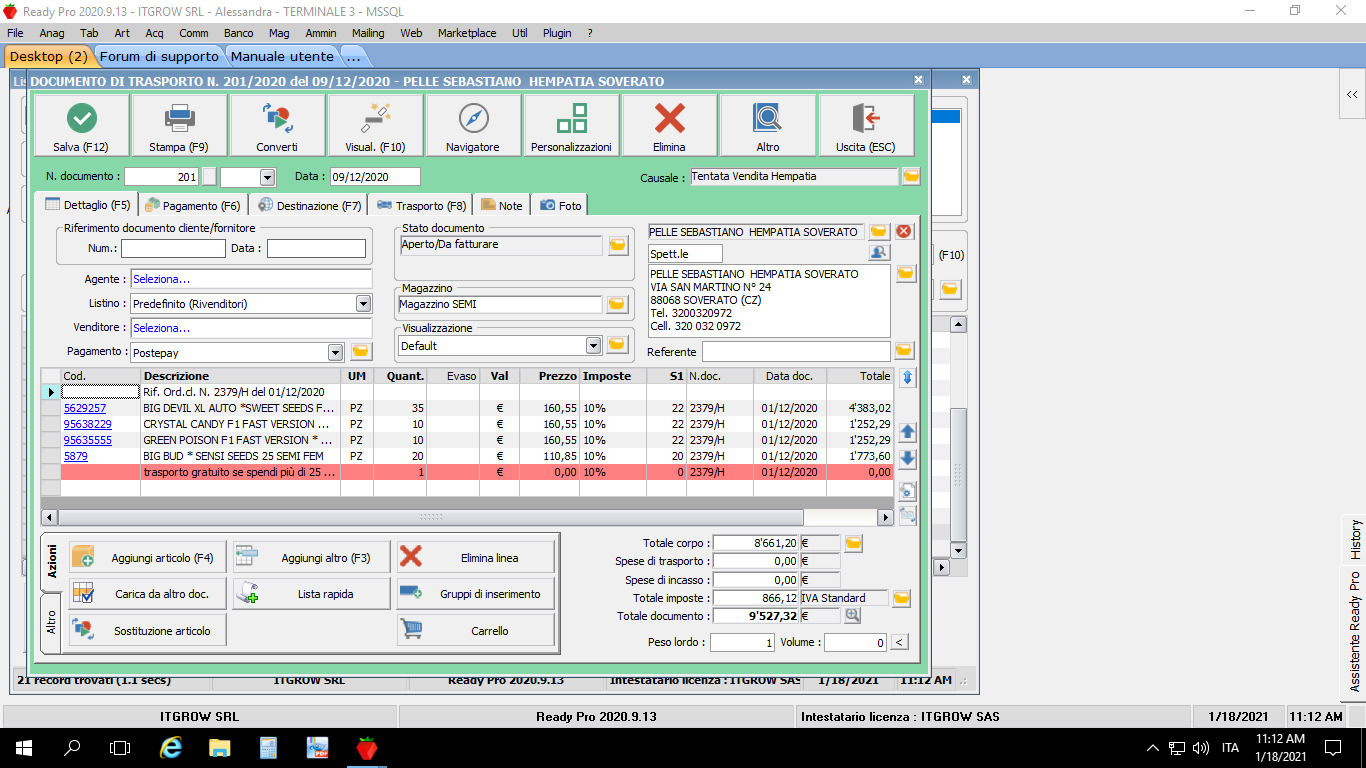This screenshot has height=768, width=1366.
Task: Open Internet Explorer in the taskbar
Action: pyautogui.click(x=171, y=747)
